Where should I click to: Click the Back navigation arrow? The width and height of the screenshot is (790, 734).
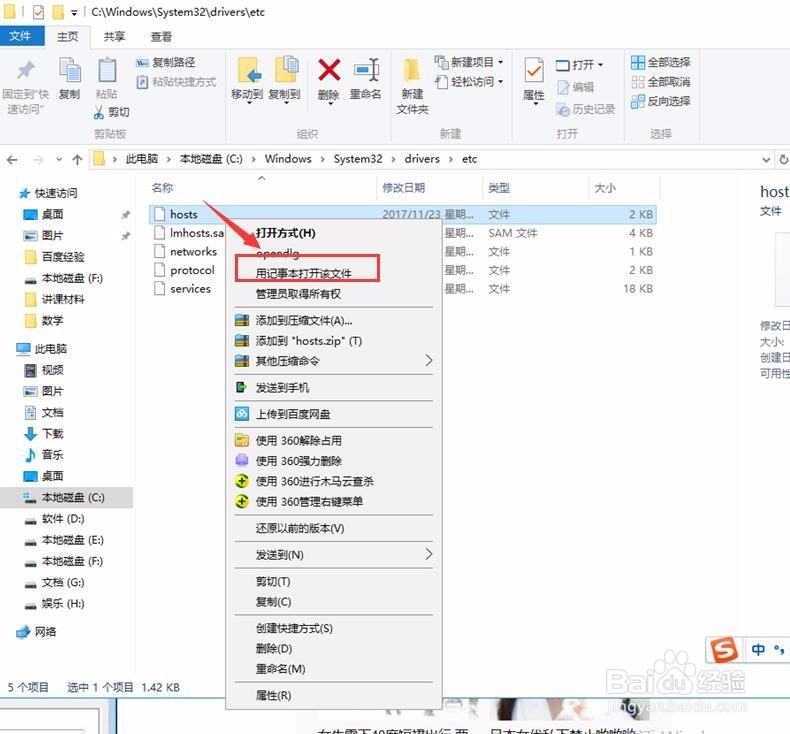[x=12, y=160]
